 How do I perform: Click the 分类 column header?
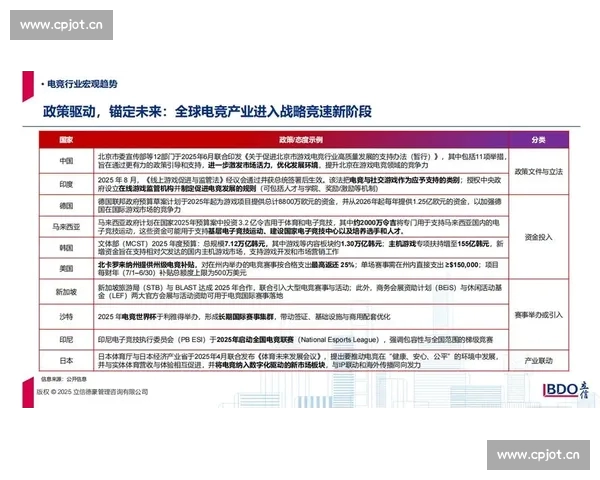538,140
